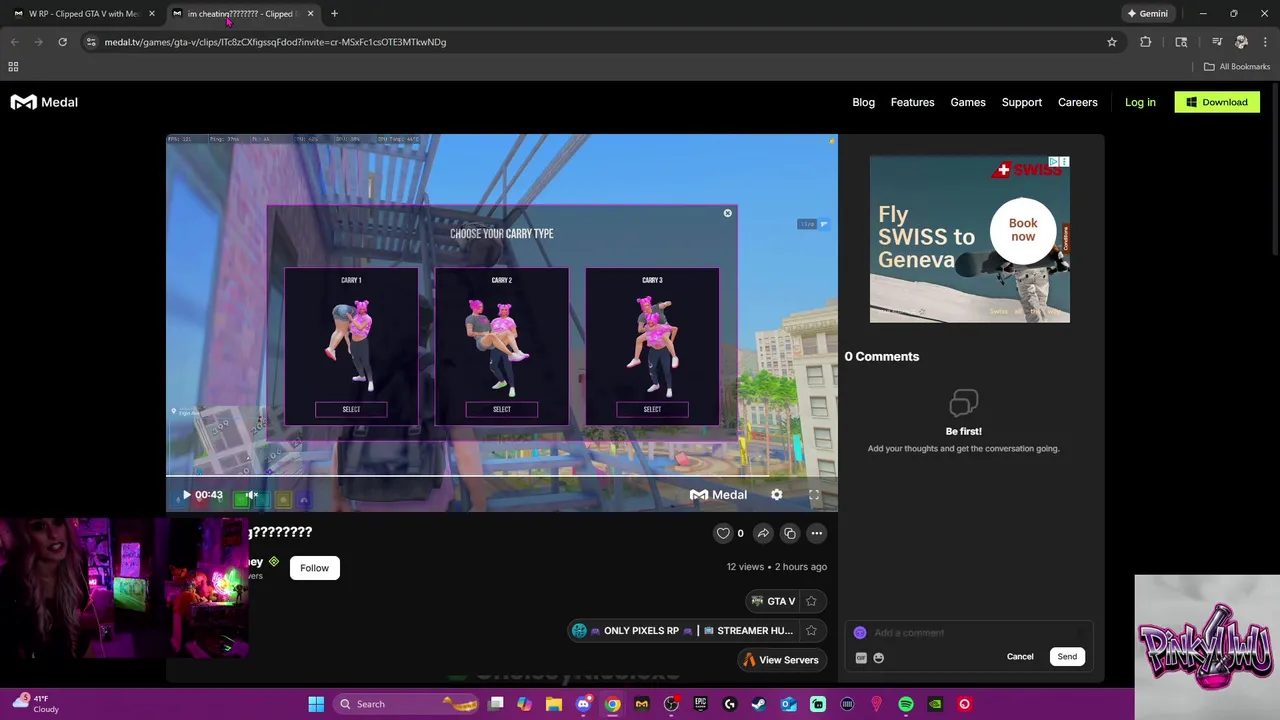1280x720 pixels.
Task: Like the clip with the heart icon
Action: (x=723, y=533)
